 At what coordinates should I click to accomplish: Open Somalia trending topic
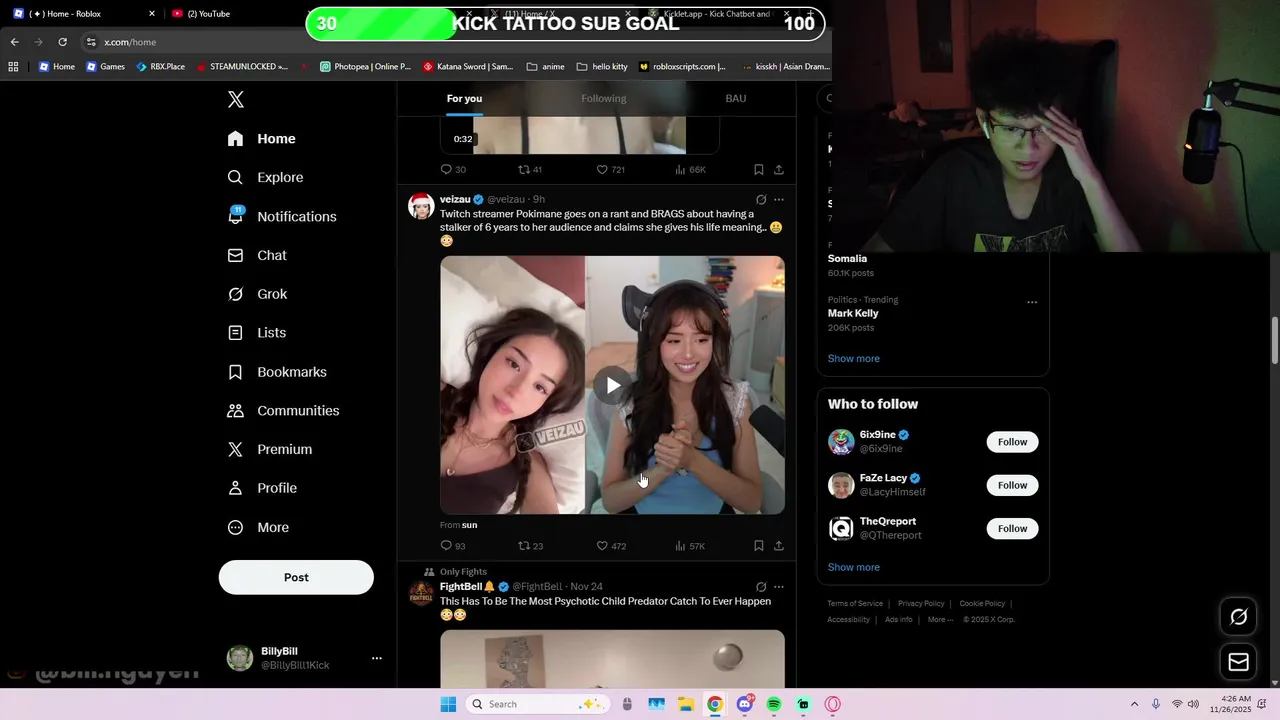click(x=847, y=258)
